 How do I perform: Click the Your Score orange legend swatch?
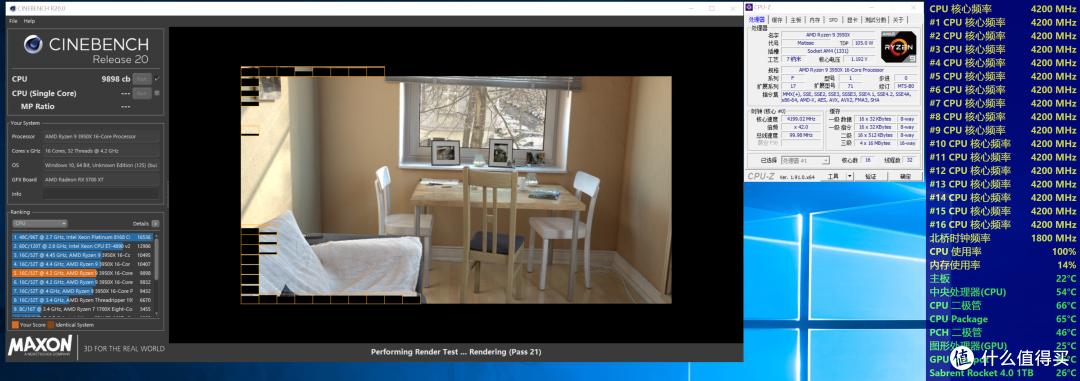tap(15, 325)
